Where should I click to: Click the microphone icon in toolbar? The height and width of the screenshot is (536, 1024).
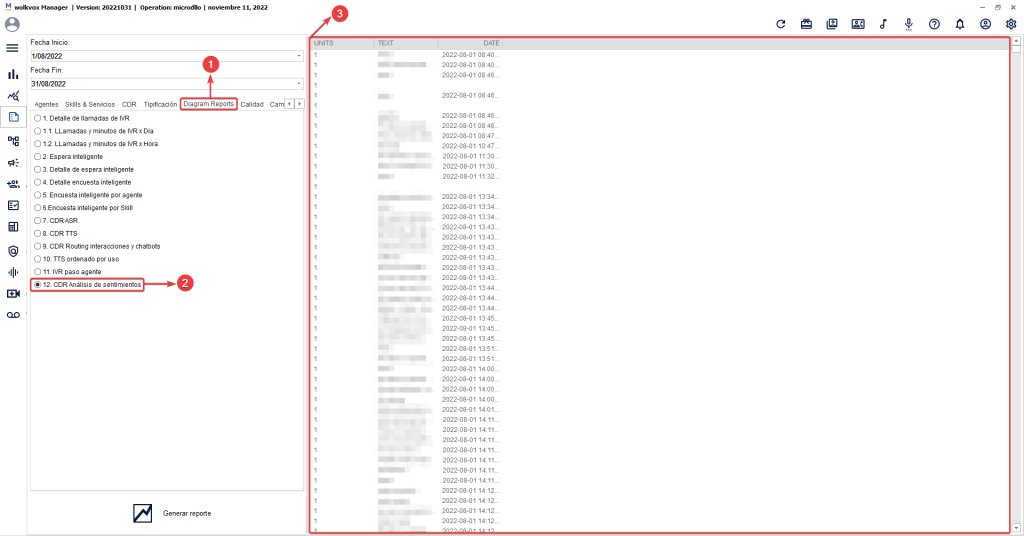pyautogui.click(x=908, y=24)
